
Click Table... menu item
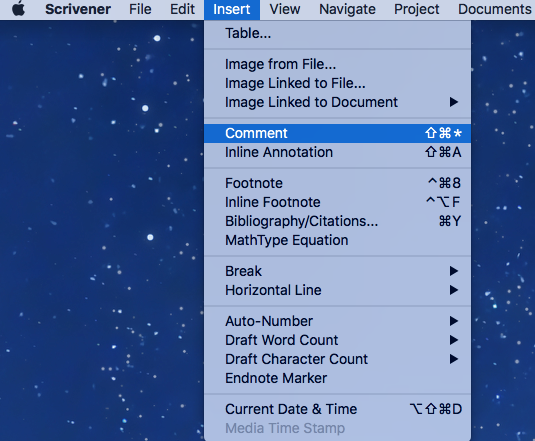tap(337, 33)
